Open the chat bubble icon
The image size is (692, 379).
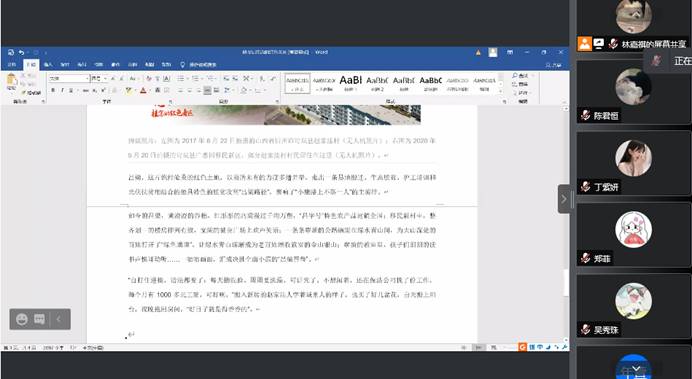pyautogui.click(x=40, y=319)
